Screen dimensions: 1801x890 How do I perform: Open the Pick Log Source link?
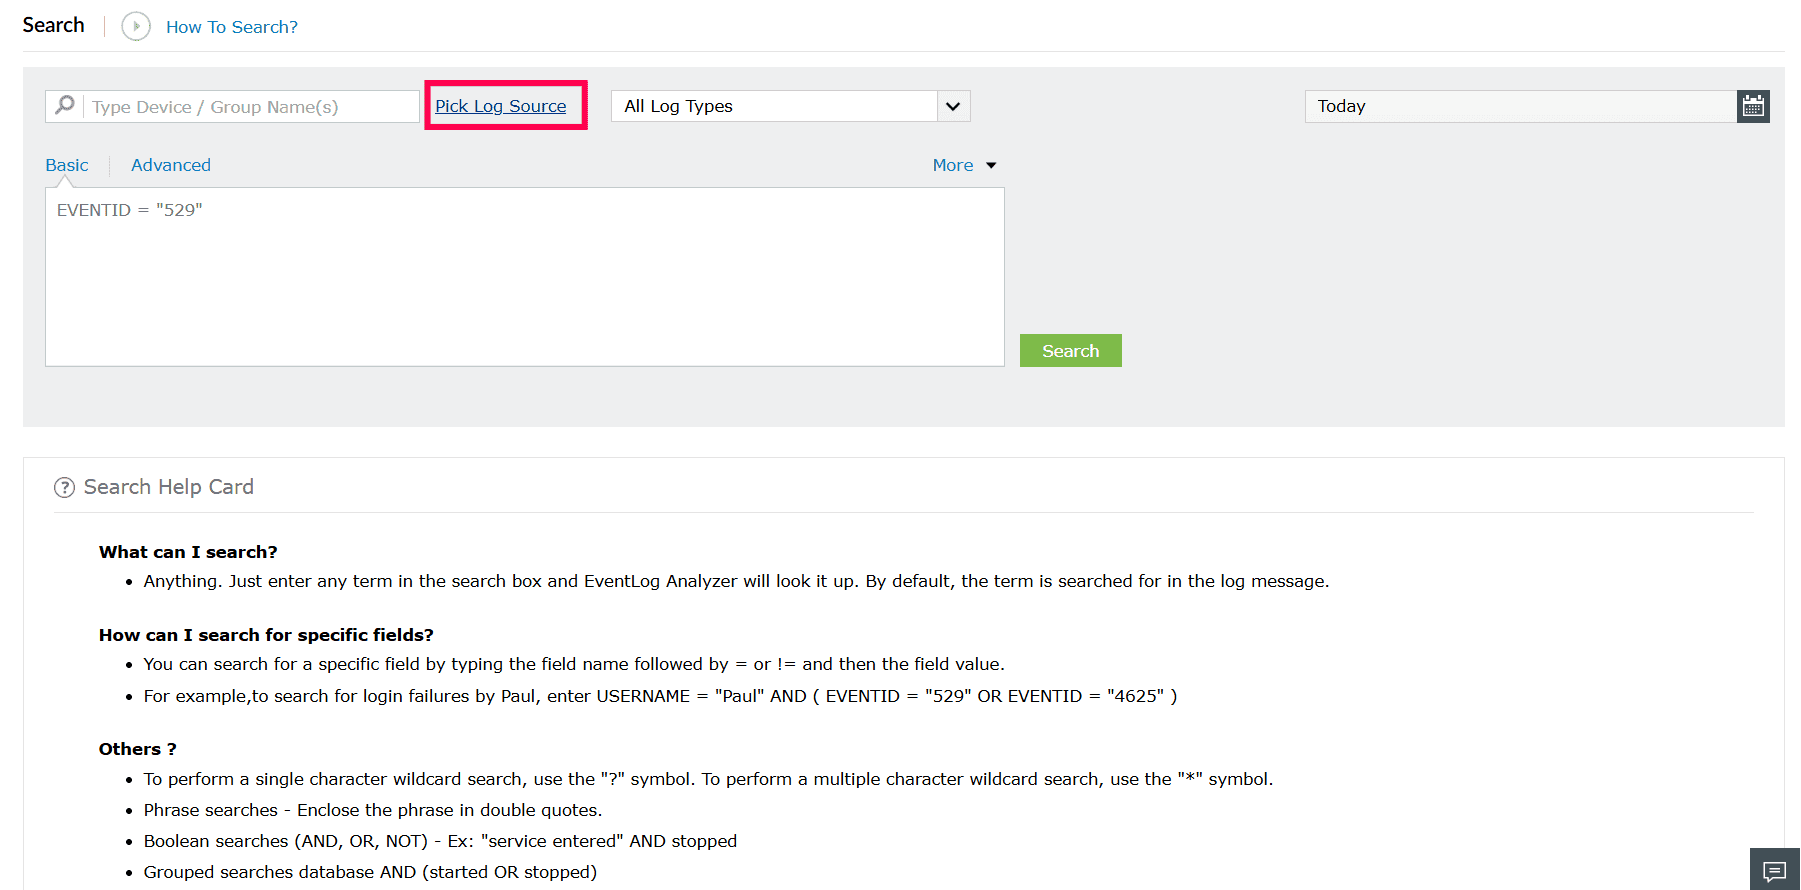click(501, 106)
